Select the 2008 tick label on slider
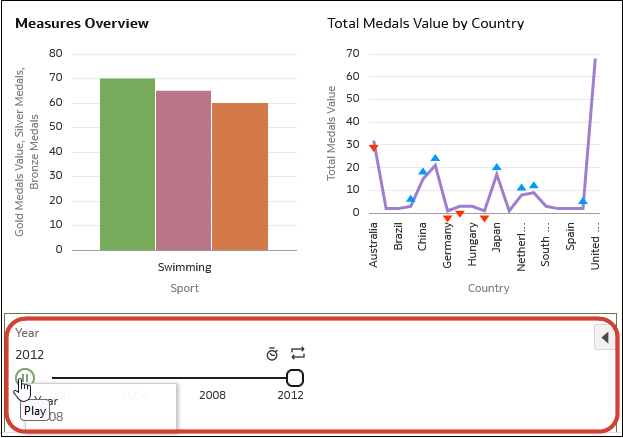This screenshot has height=438, width=623. point(212,395)
